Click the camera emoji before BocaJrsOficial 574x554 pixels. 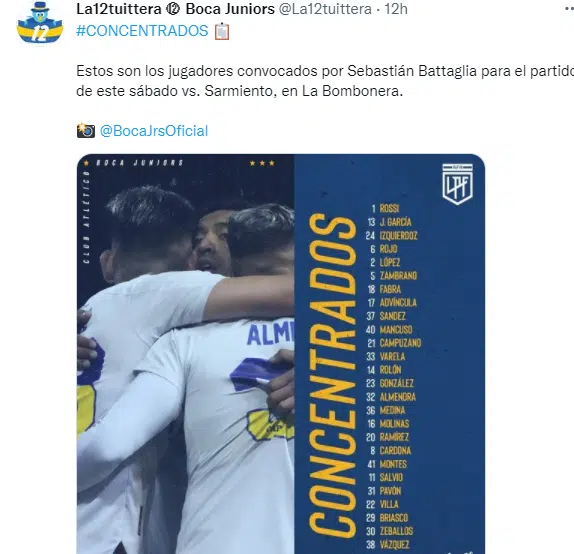(86, 131)
